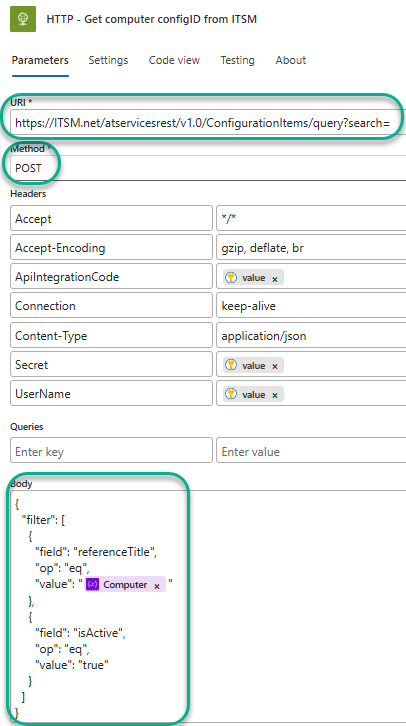
Task: Remove the Computer token from body
Action: coord(157,586)
